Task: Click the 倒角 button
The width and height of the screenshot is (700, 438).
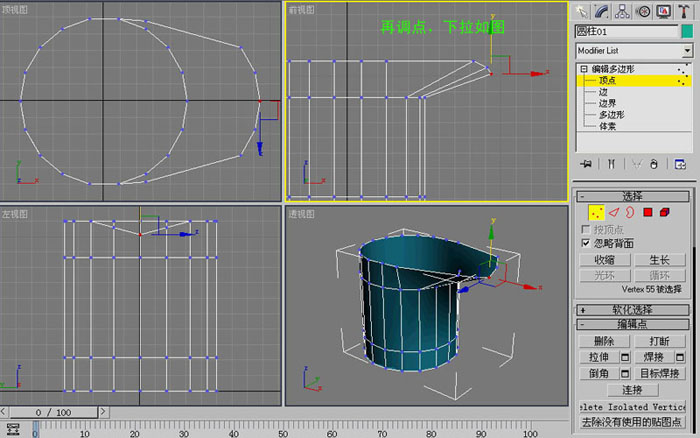Action: coord(599,373)
